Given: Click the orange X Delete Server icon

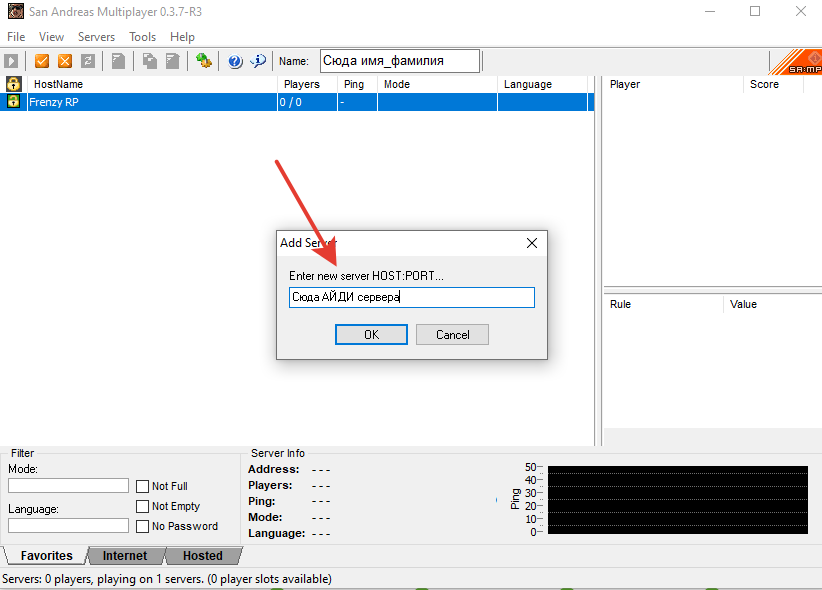Looking at the screenshot, I should pos(65,61).
